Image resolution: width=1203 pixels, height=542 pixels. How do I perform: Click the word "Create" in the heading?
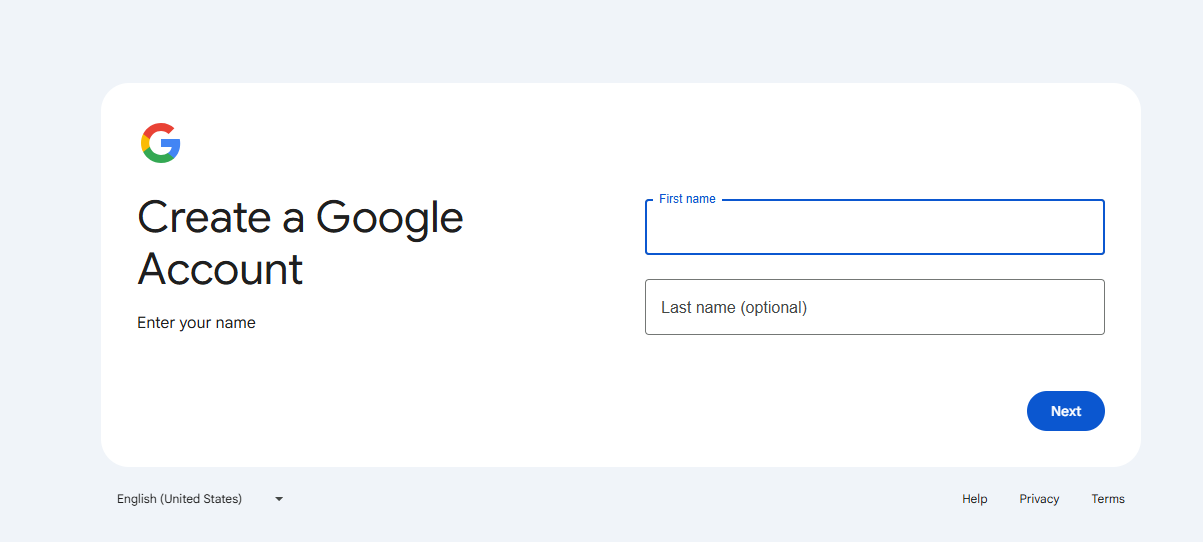click(x=204, y=218)
